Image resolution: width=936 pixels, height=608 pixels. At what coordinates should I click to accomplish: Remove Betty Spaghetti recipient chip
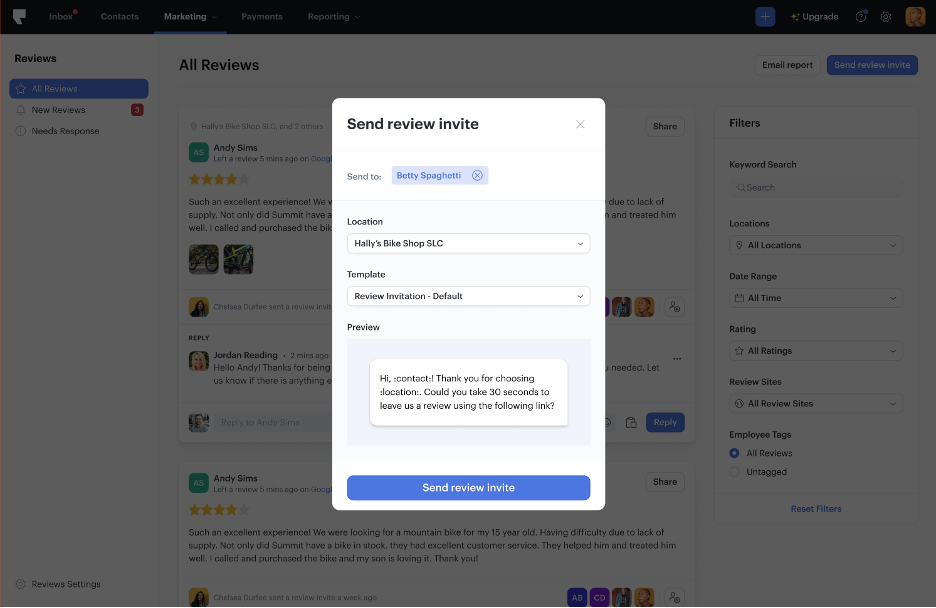click(477, 175)
